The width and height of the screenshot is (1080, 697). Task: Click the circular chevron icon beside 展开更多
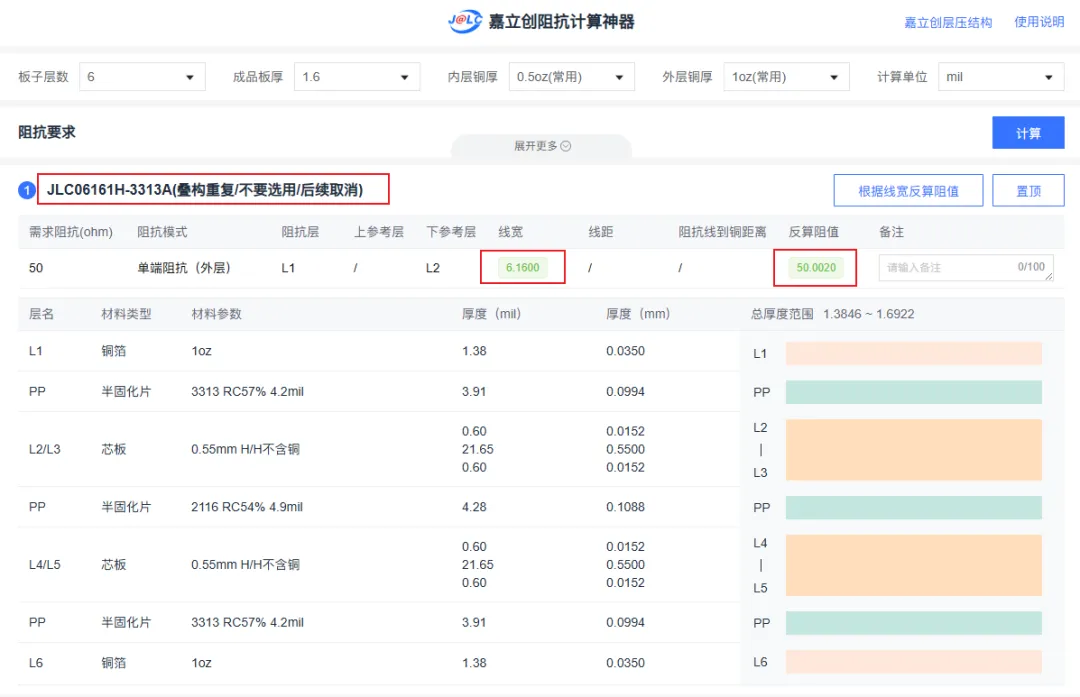coord(566,146)
